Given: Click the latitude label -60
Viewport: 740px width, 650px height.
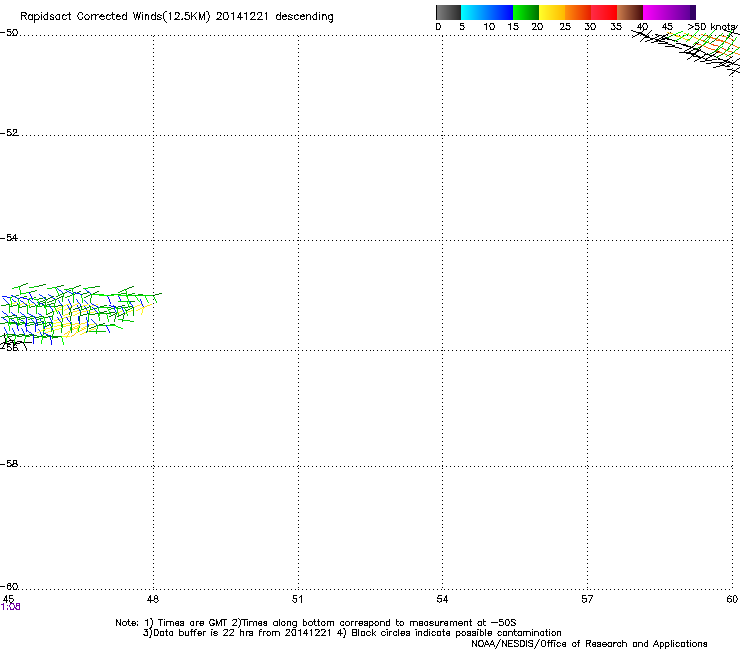Looking at the screenshot, I should point(9,586).
